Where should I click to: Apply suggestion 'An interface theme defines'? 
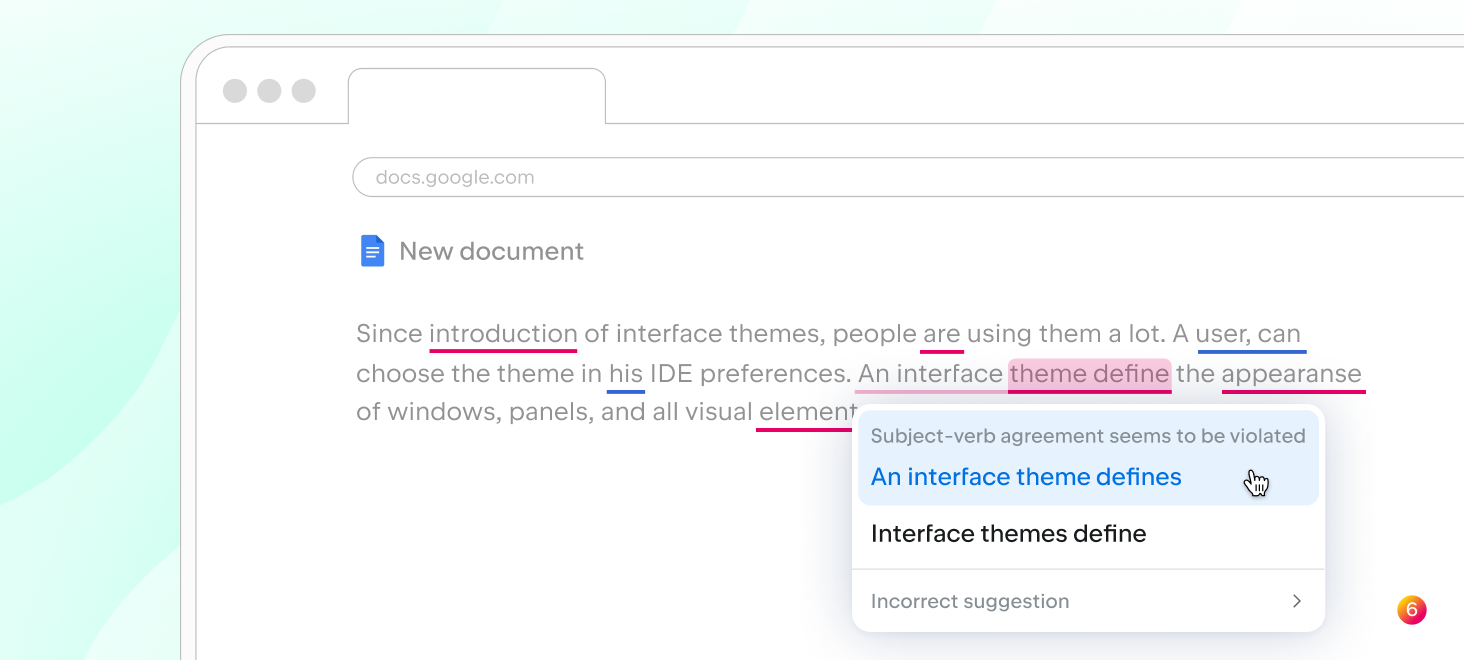(x=1026, y=477)
